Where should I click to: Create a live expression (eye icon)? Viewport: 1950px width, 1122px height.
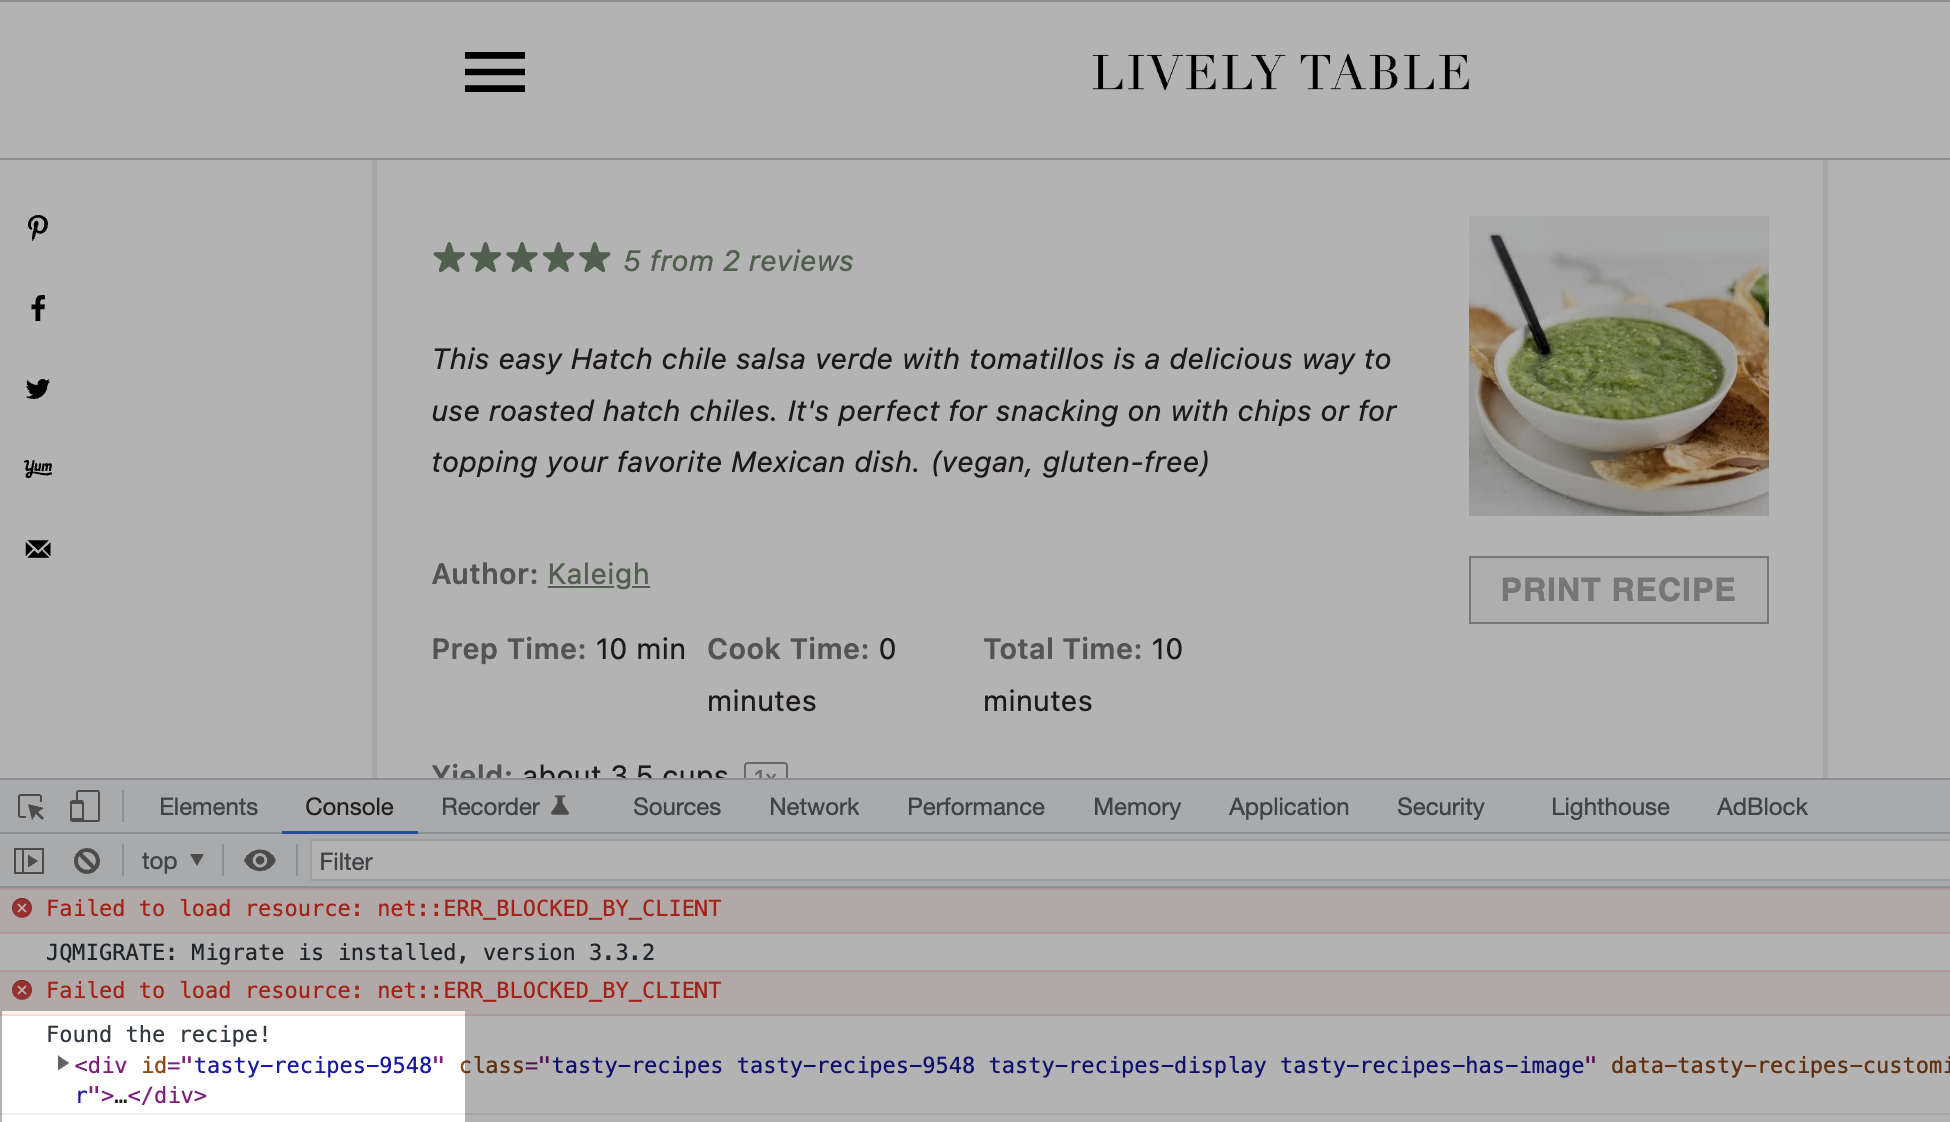[x=260, y=861]
